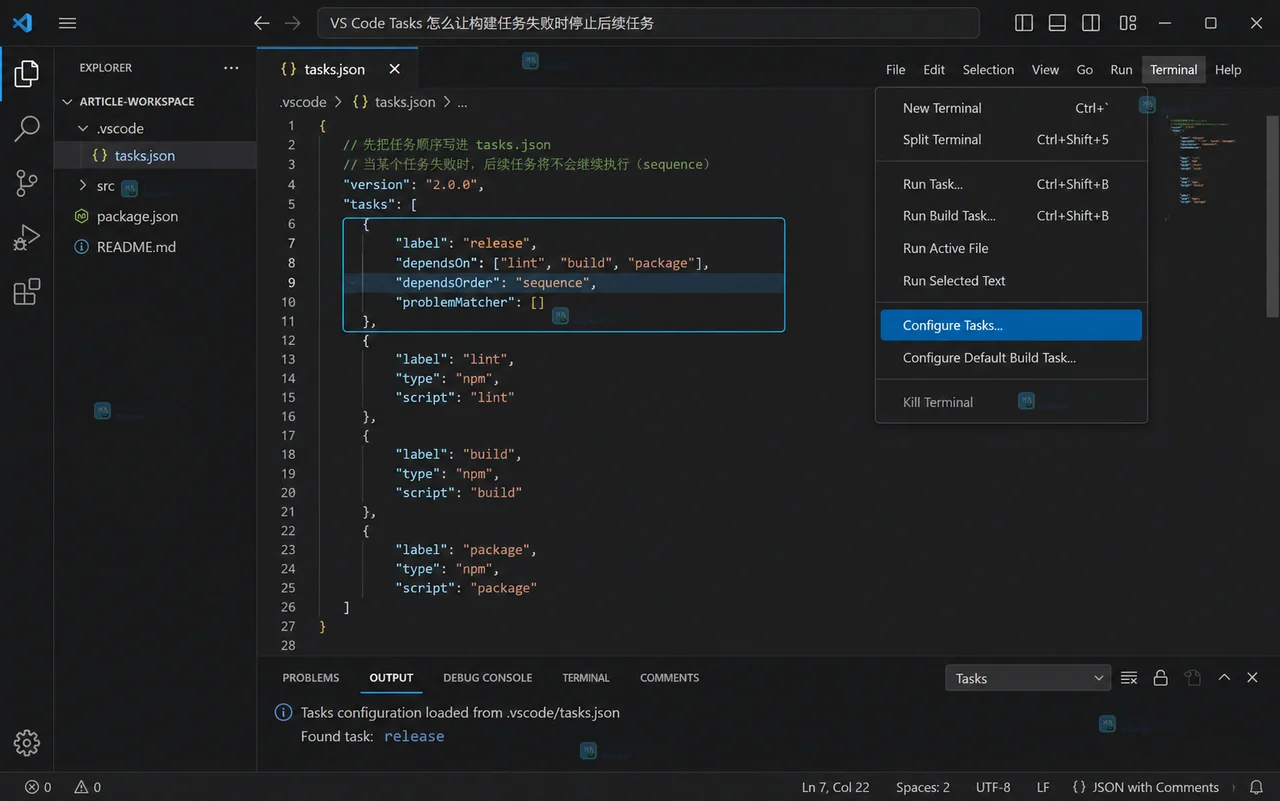Close the bottom panel with X
1280x801 pixels.
pyautogui.click(x=1252, y=678)
